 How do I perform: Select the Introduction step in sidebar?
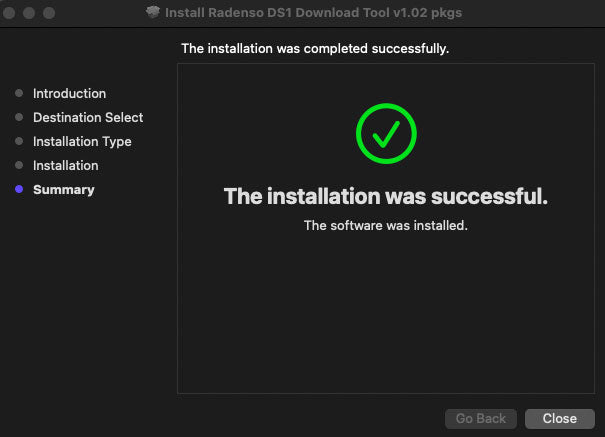click(69, 93)
